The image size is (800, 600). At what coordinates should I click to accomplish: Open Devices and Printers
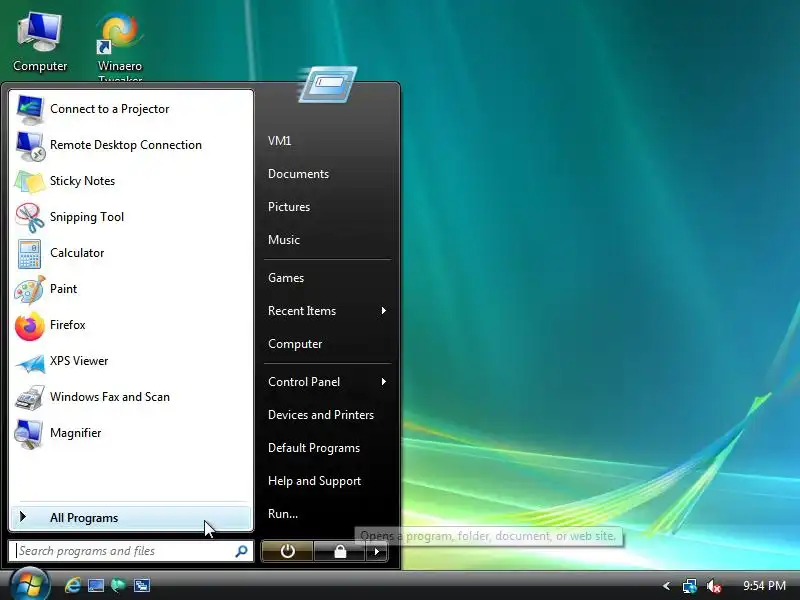point(321,415)
